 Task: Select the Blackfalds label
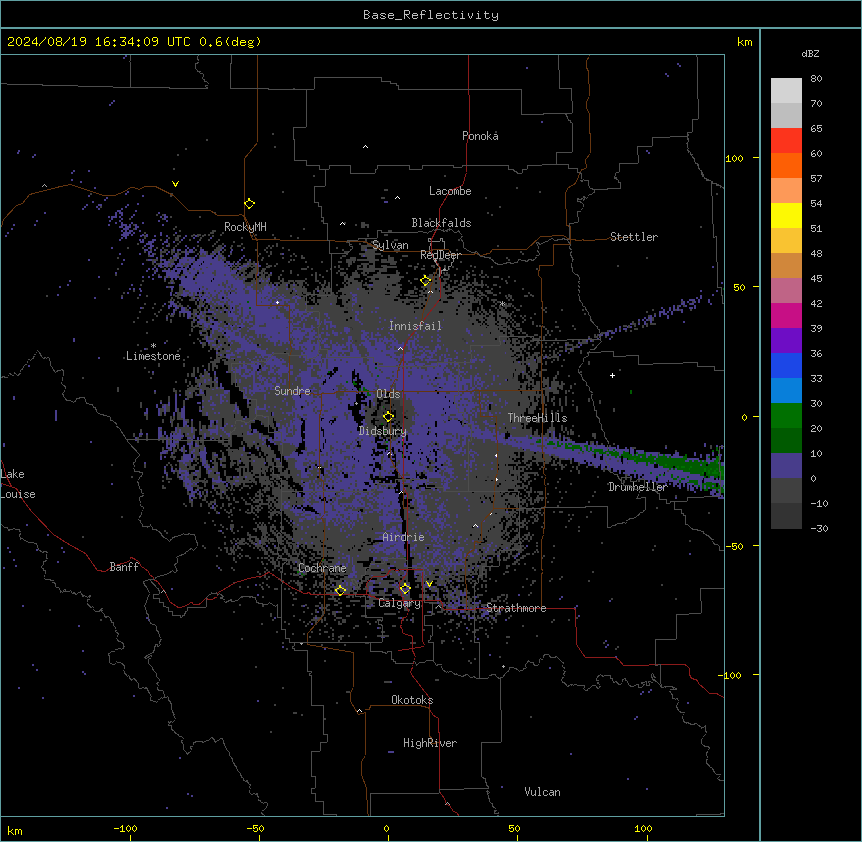coord(441,223)
